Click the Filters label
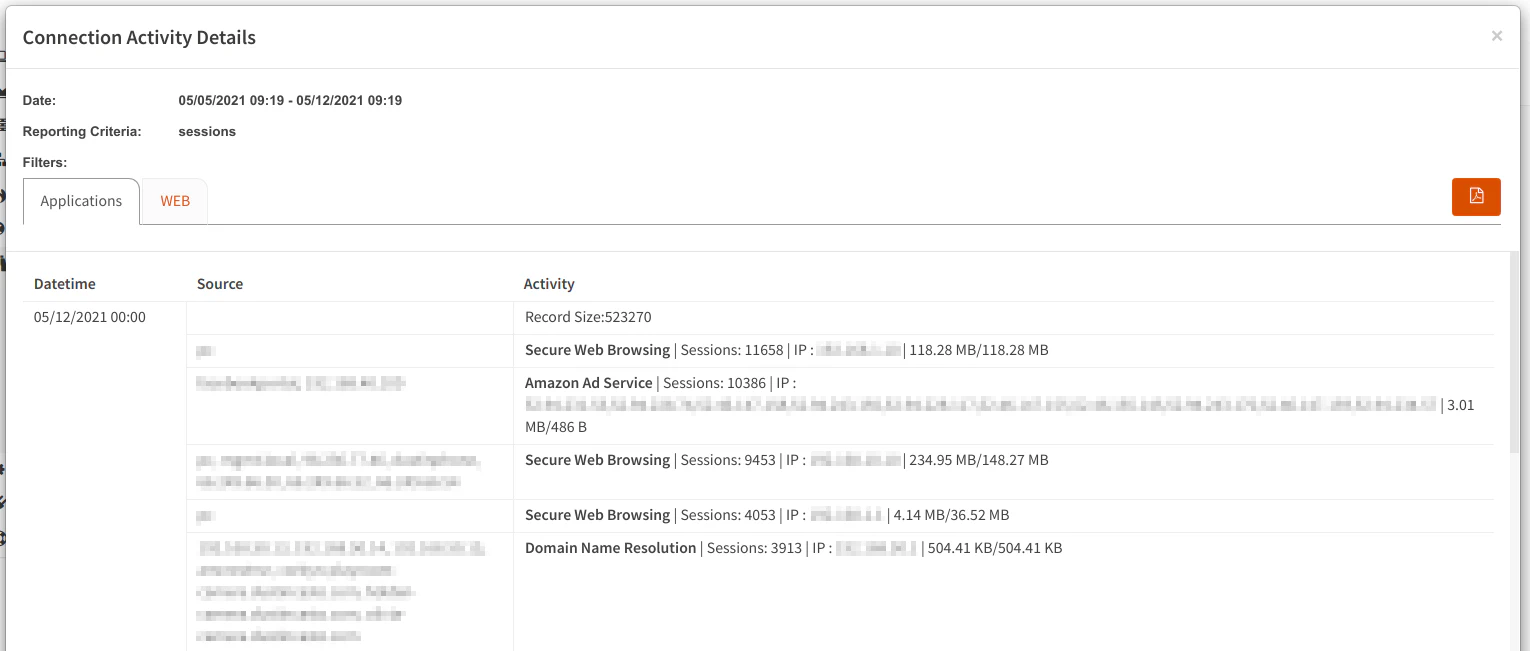Screen dimensions: 1530x651 tap(45, 162)
